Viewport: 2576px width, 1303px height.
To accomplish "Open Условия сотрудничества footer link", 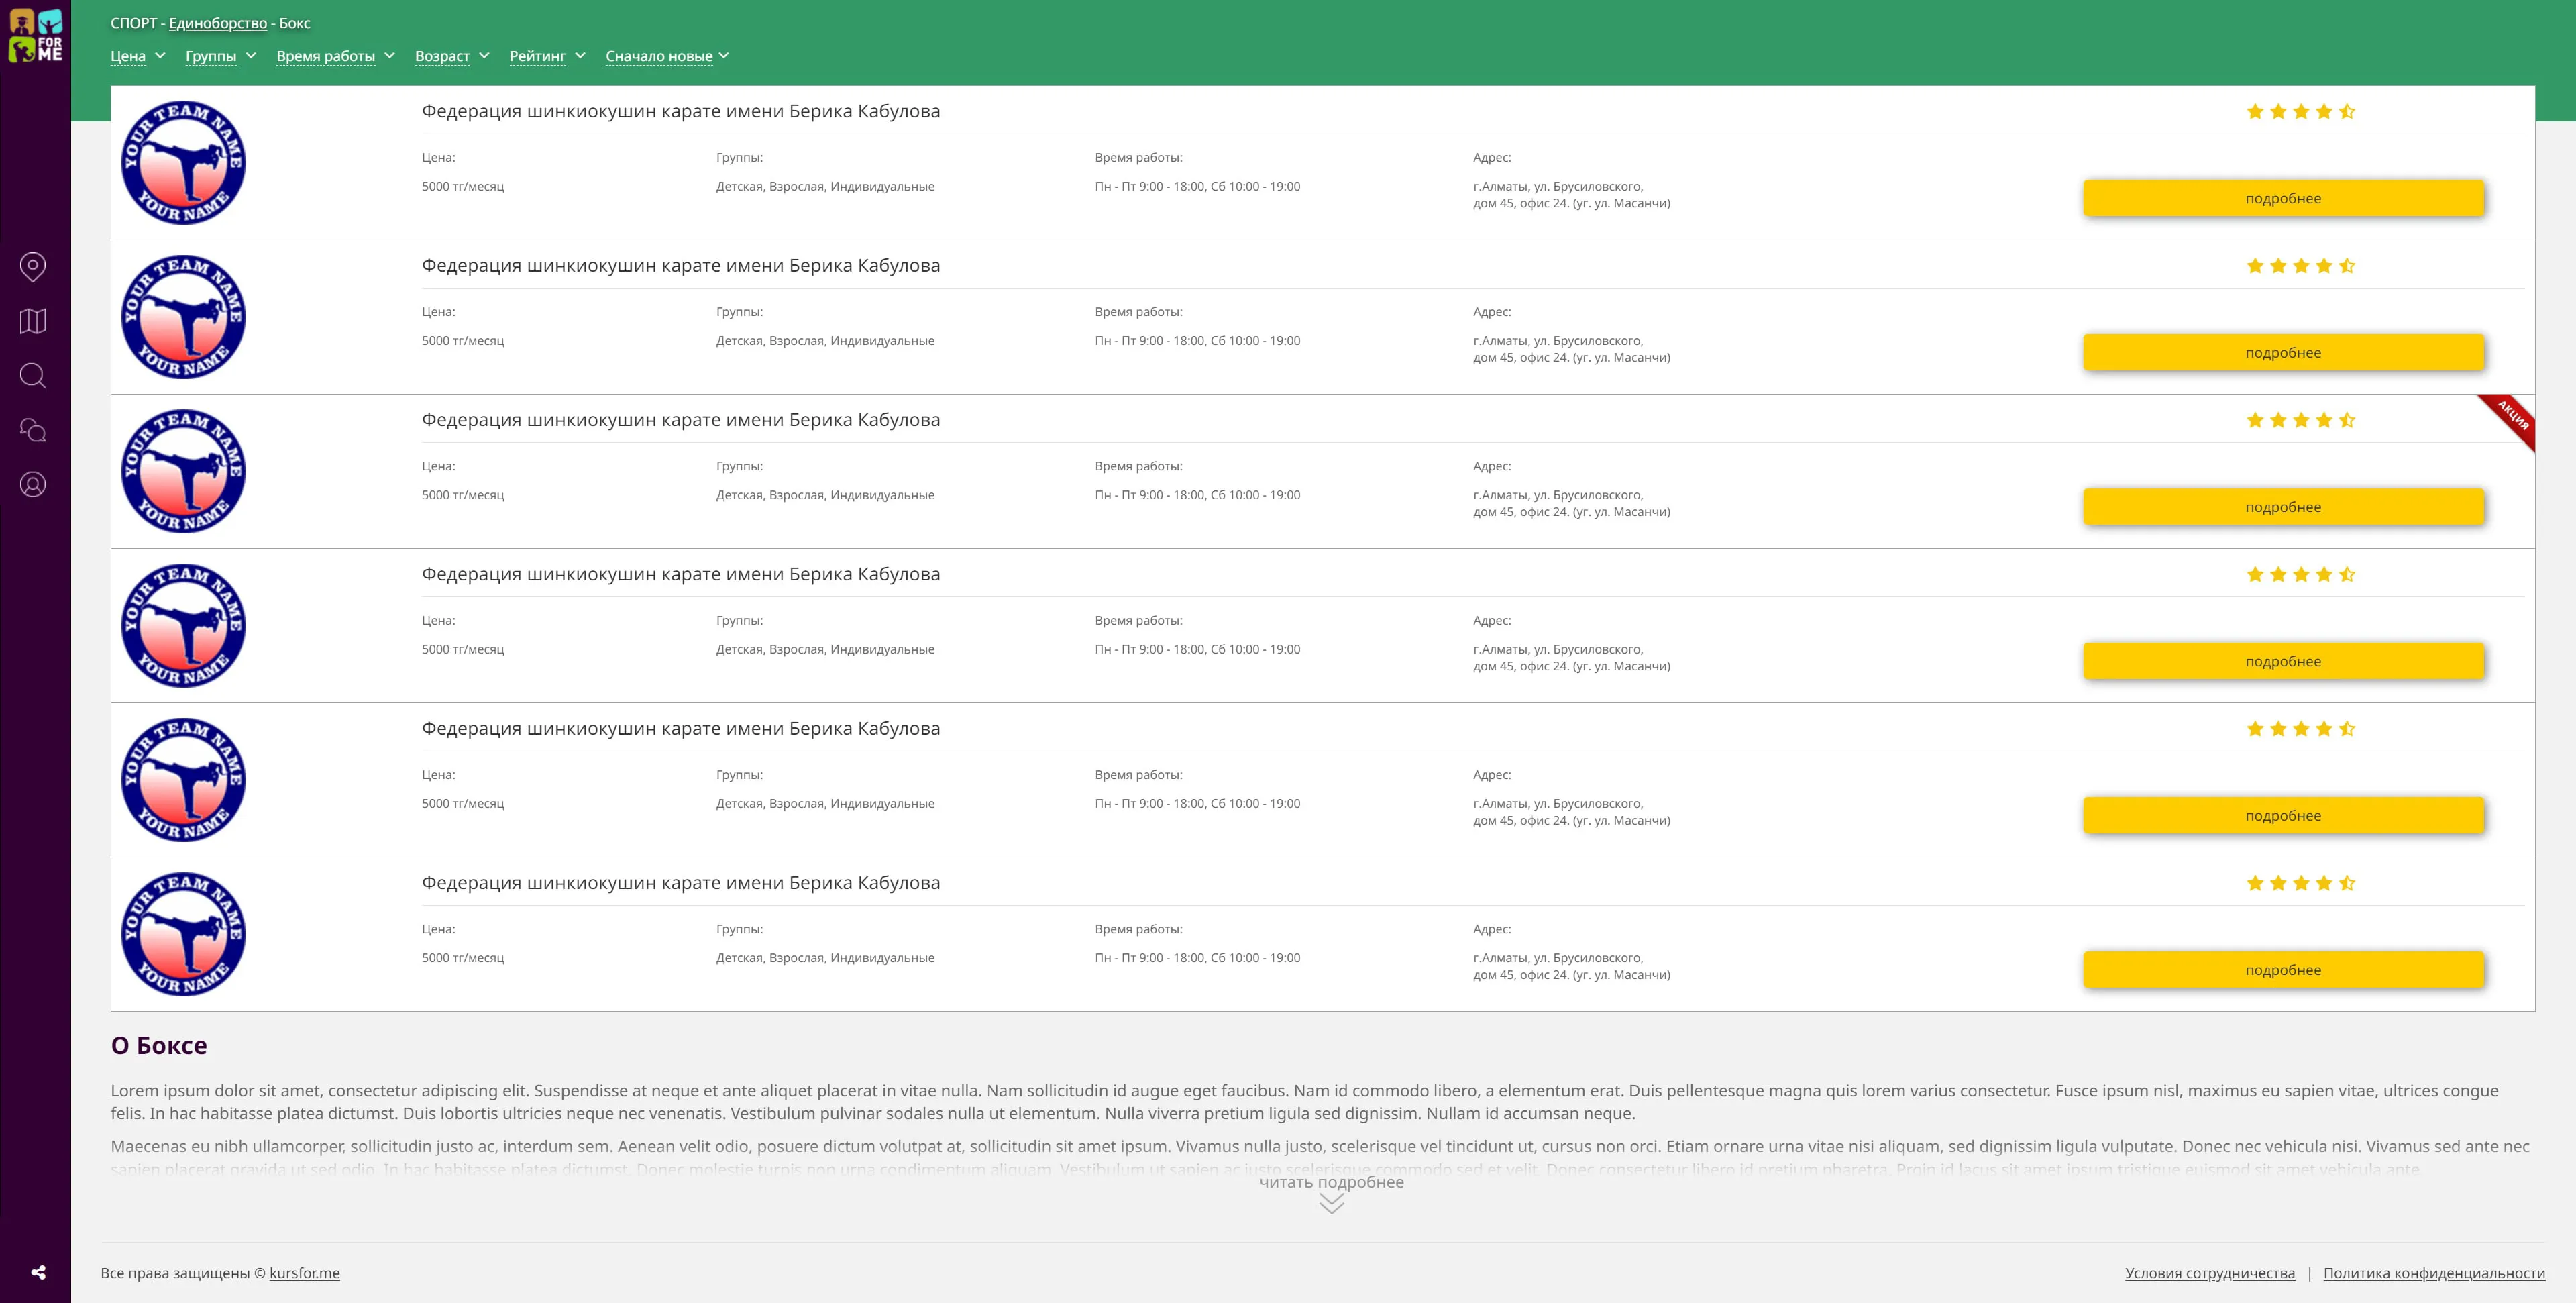I will pos(2209,1273).
